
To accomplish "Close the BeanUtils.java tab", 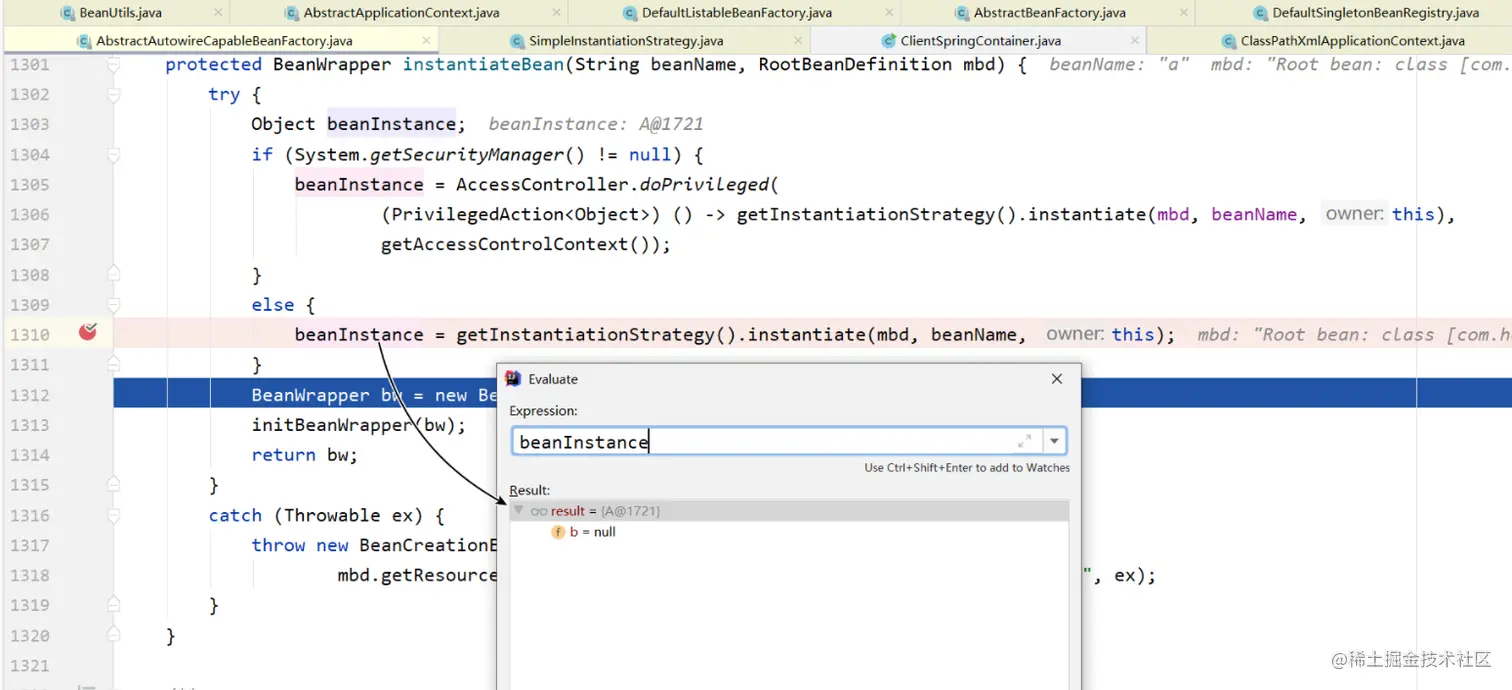I will 218,13.
